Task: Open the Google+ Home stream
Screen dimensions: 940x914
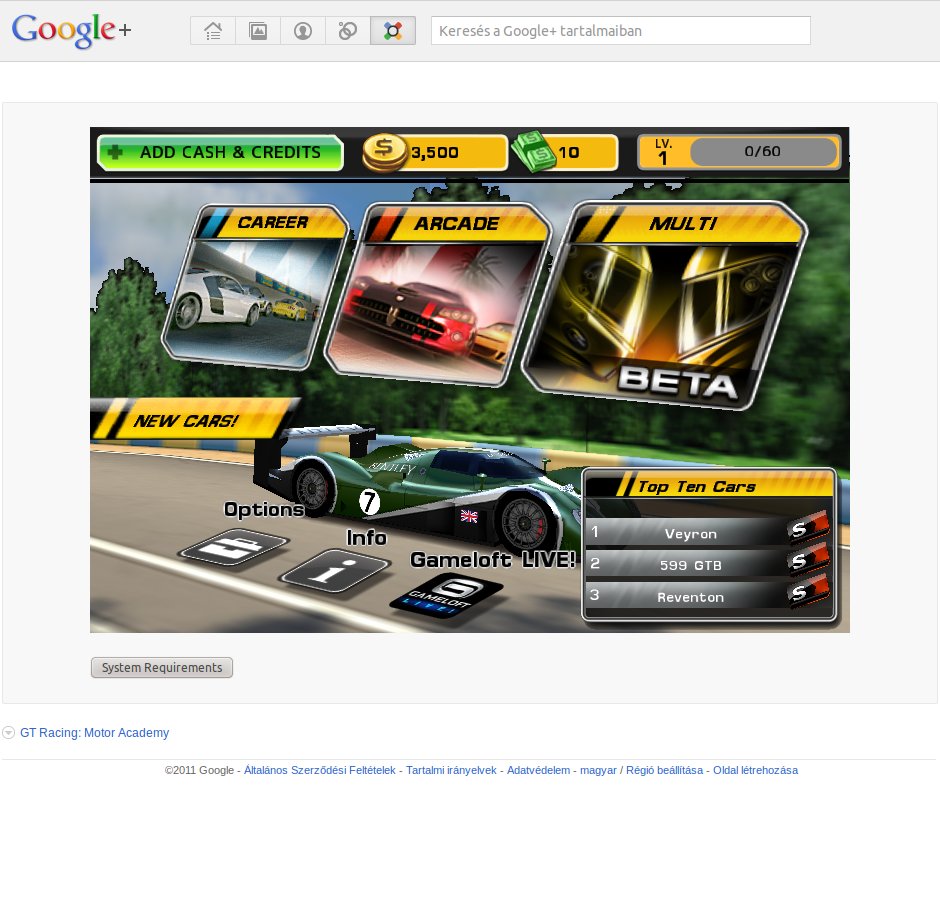Action: (212, 30)
